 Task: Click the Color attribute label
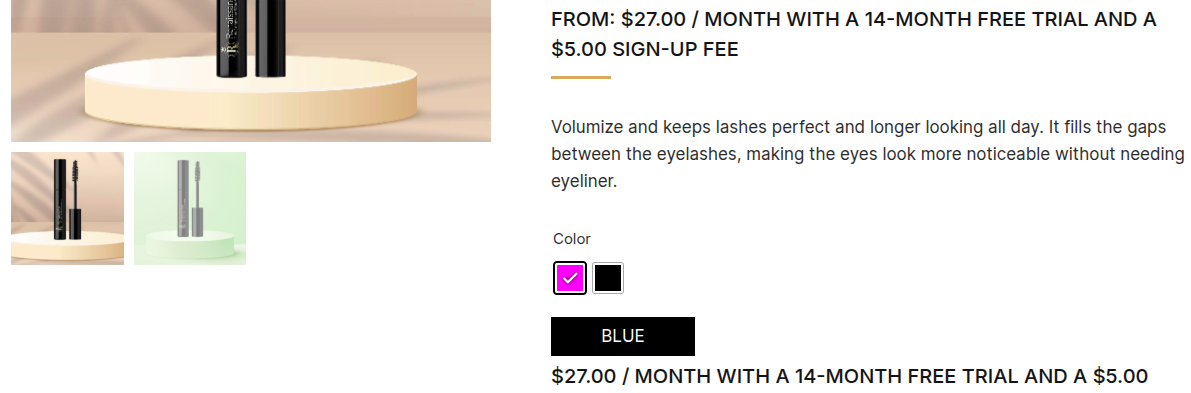572,239
